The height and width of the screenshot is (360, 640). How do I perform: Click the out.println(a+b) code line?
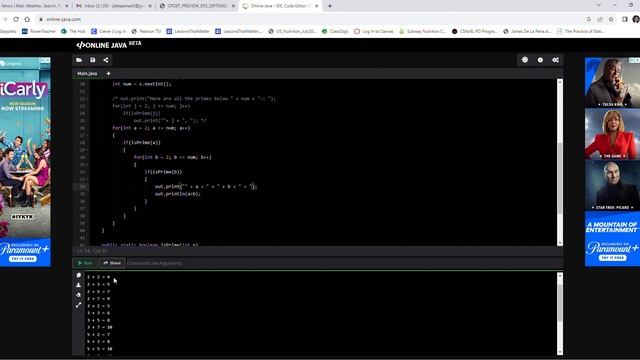point(178,194)
